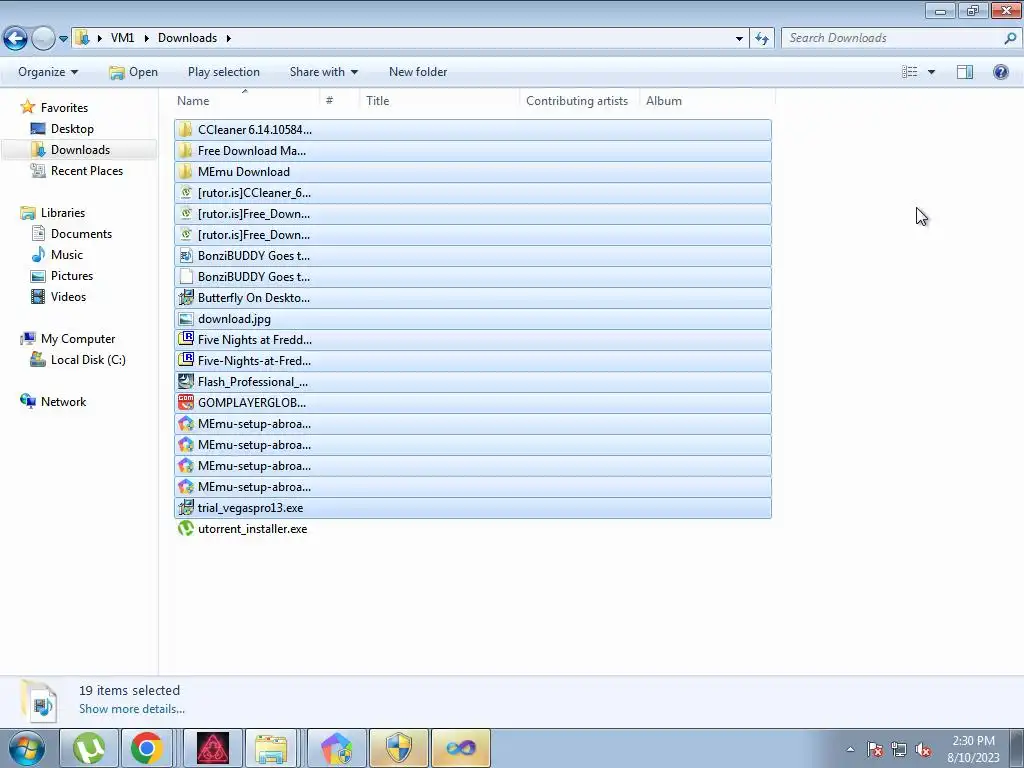
Task: Select the download.jpg image file
Action: [x=473, y=319]
